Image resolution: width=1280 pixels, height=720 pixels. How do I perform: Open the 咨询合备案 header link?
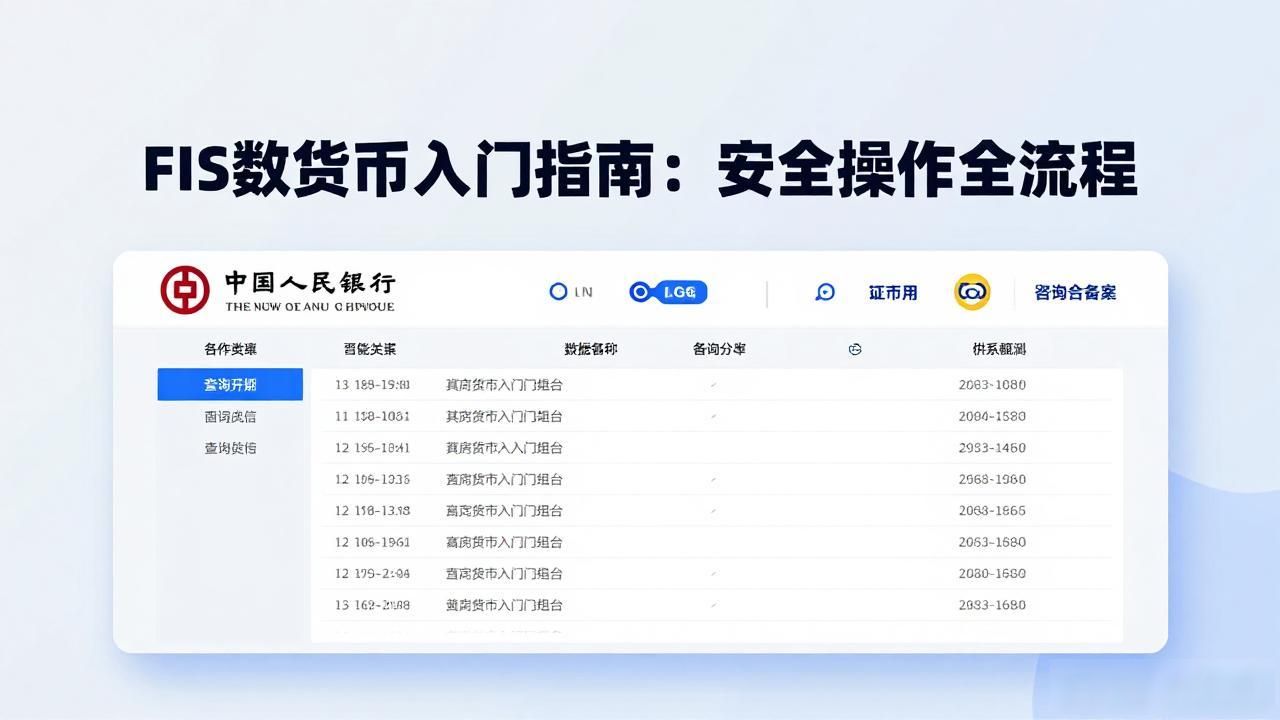pos(1075,292)
